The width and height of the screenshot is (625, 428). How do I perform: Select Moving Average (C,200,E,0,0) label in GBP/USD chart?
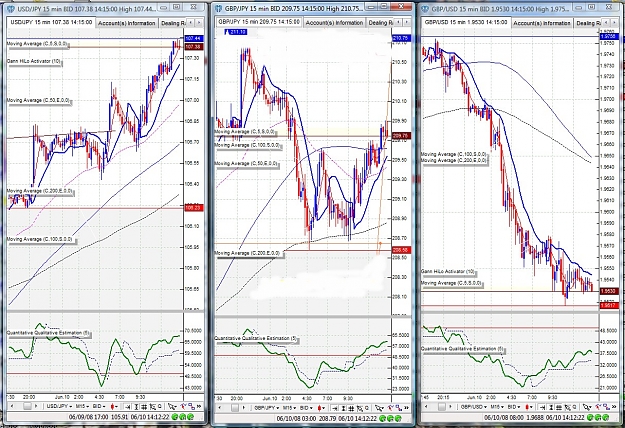tap(454, 160)
